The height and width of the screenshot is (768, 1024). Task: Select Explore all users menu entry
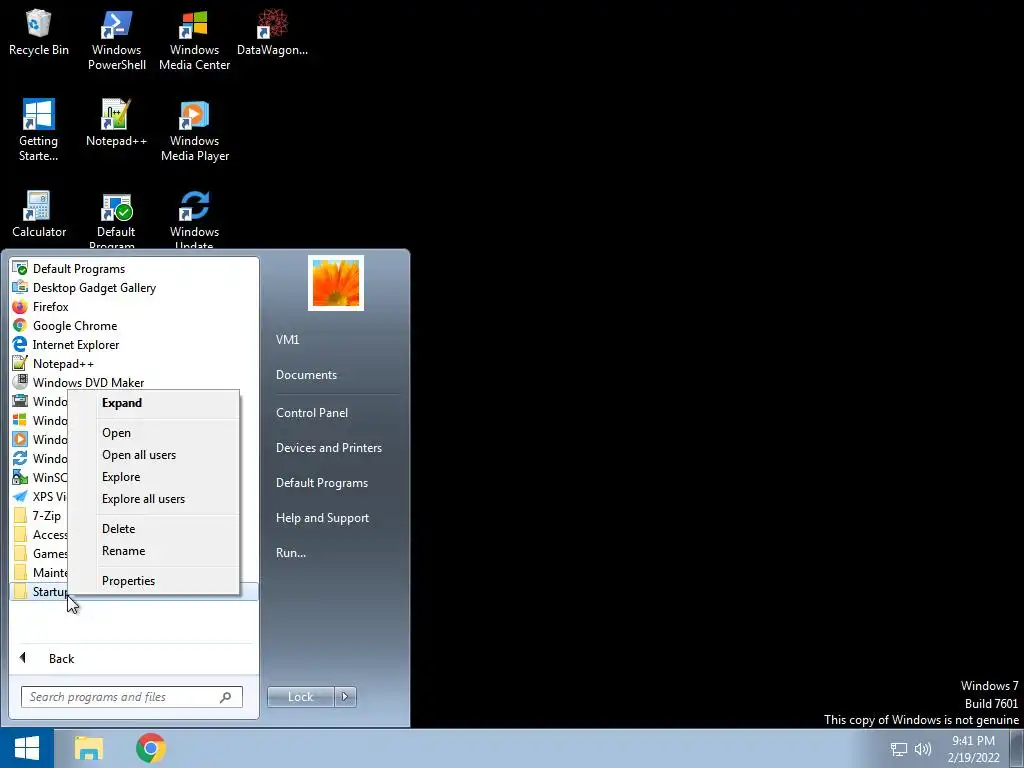pos(153,499)
